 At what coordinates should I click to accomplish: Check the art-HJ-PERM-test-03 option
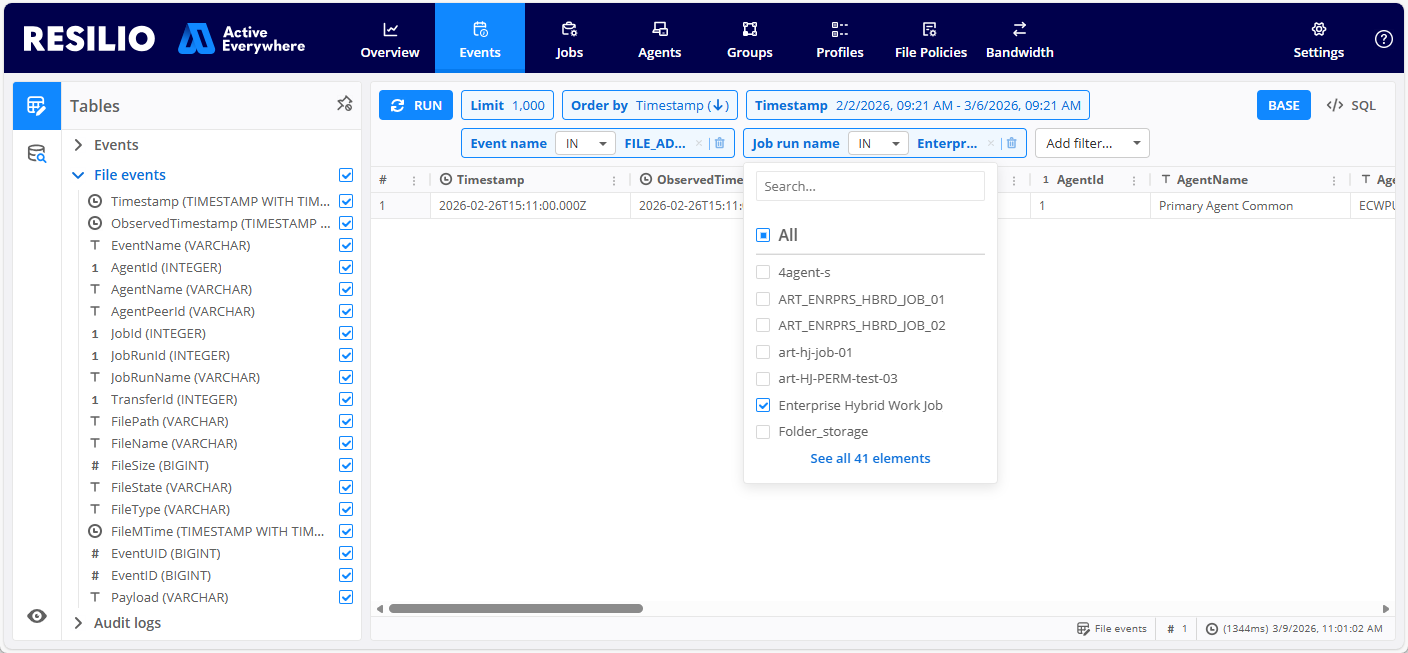click(x=763, y=378)
